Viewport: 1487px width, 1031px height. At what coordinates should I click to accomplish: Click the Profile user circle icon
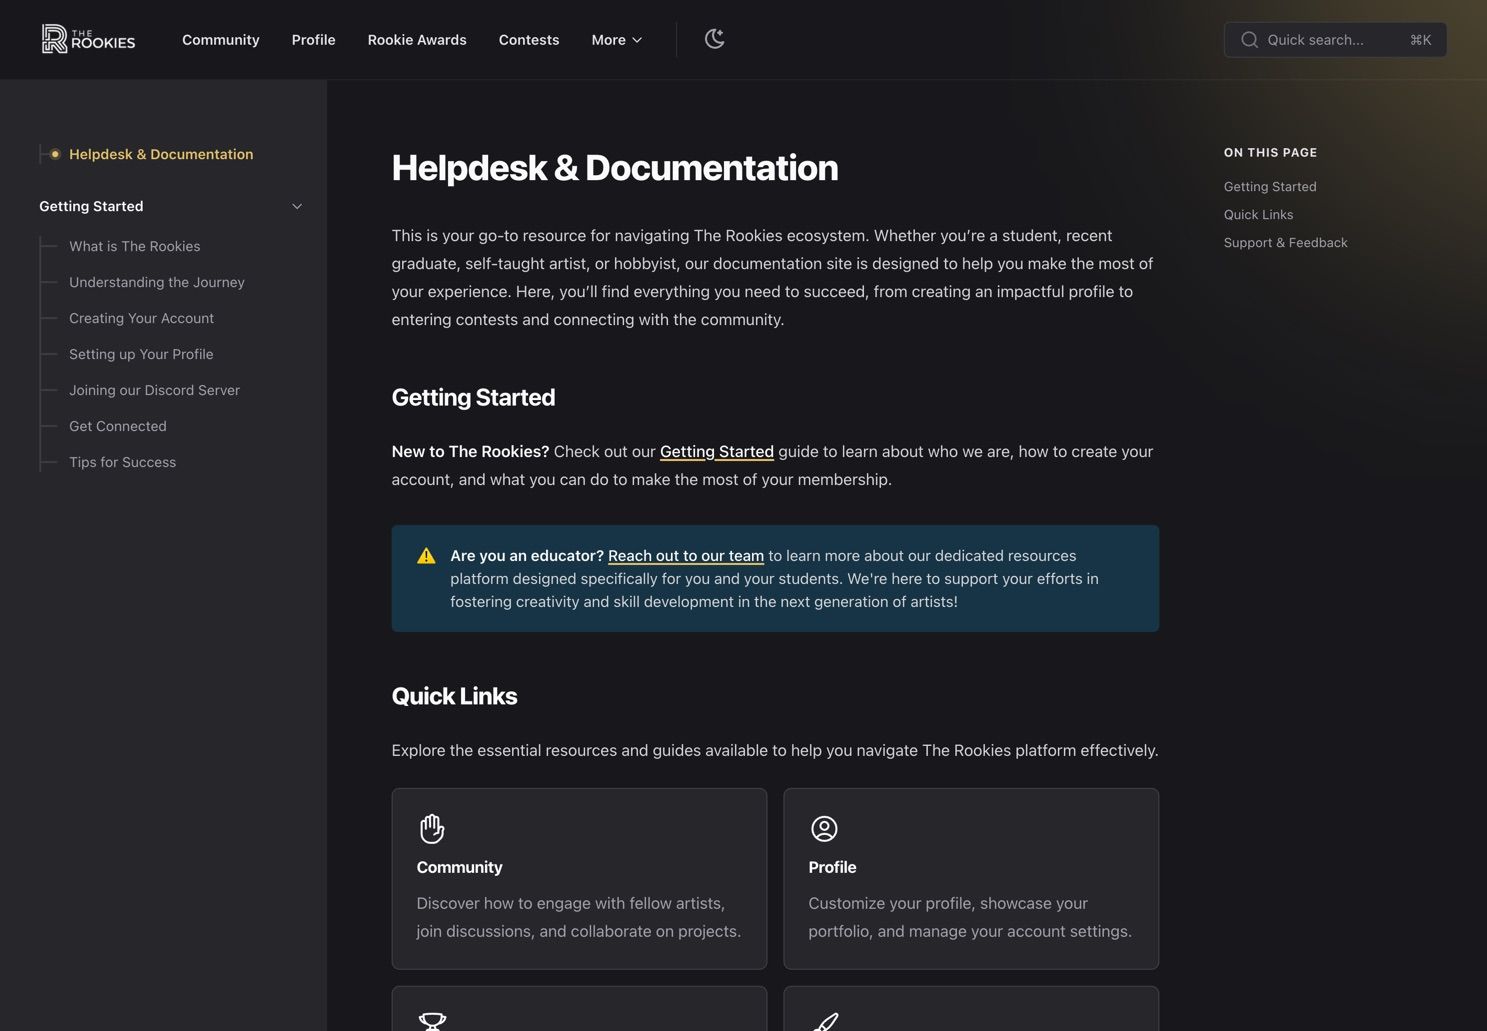pos(824,828)
